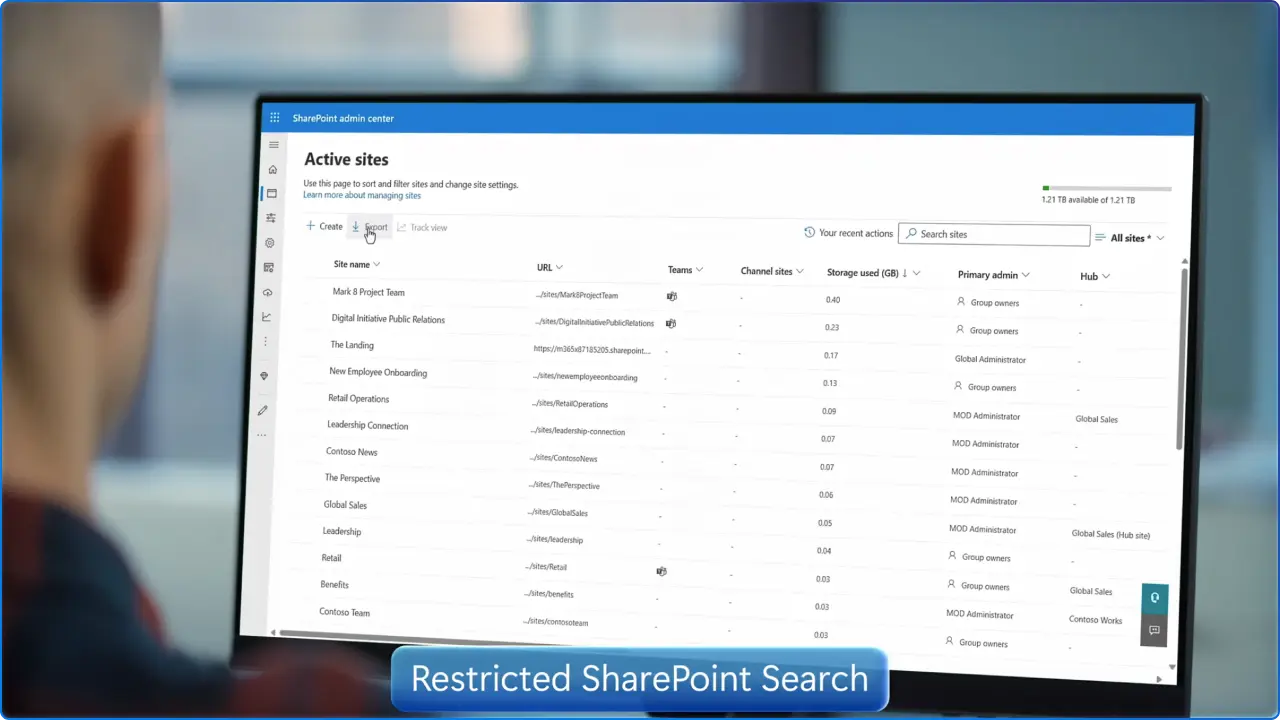The image size is (1280, 720).
Task: Open the app launcher waffle icon
Action: (275, 118)
